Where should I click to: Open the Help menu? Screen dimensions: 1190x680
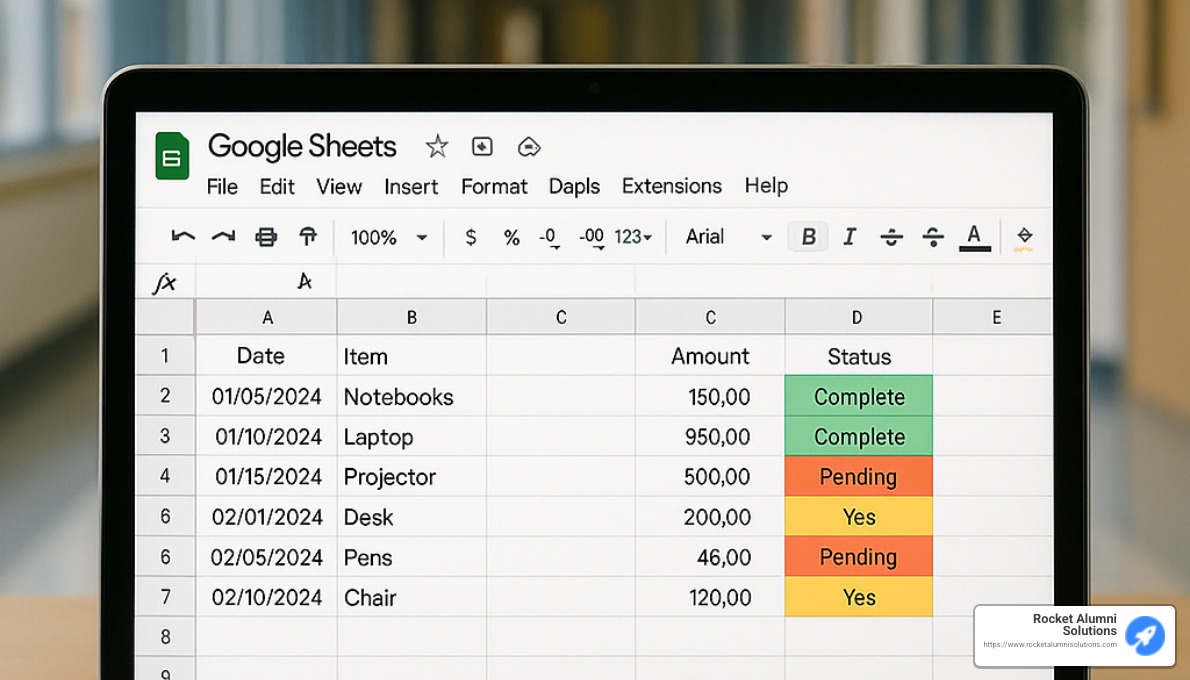767,186
